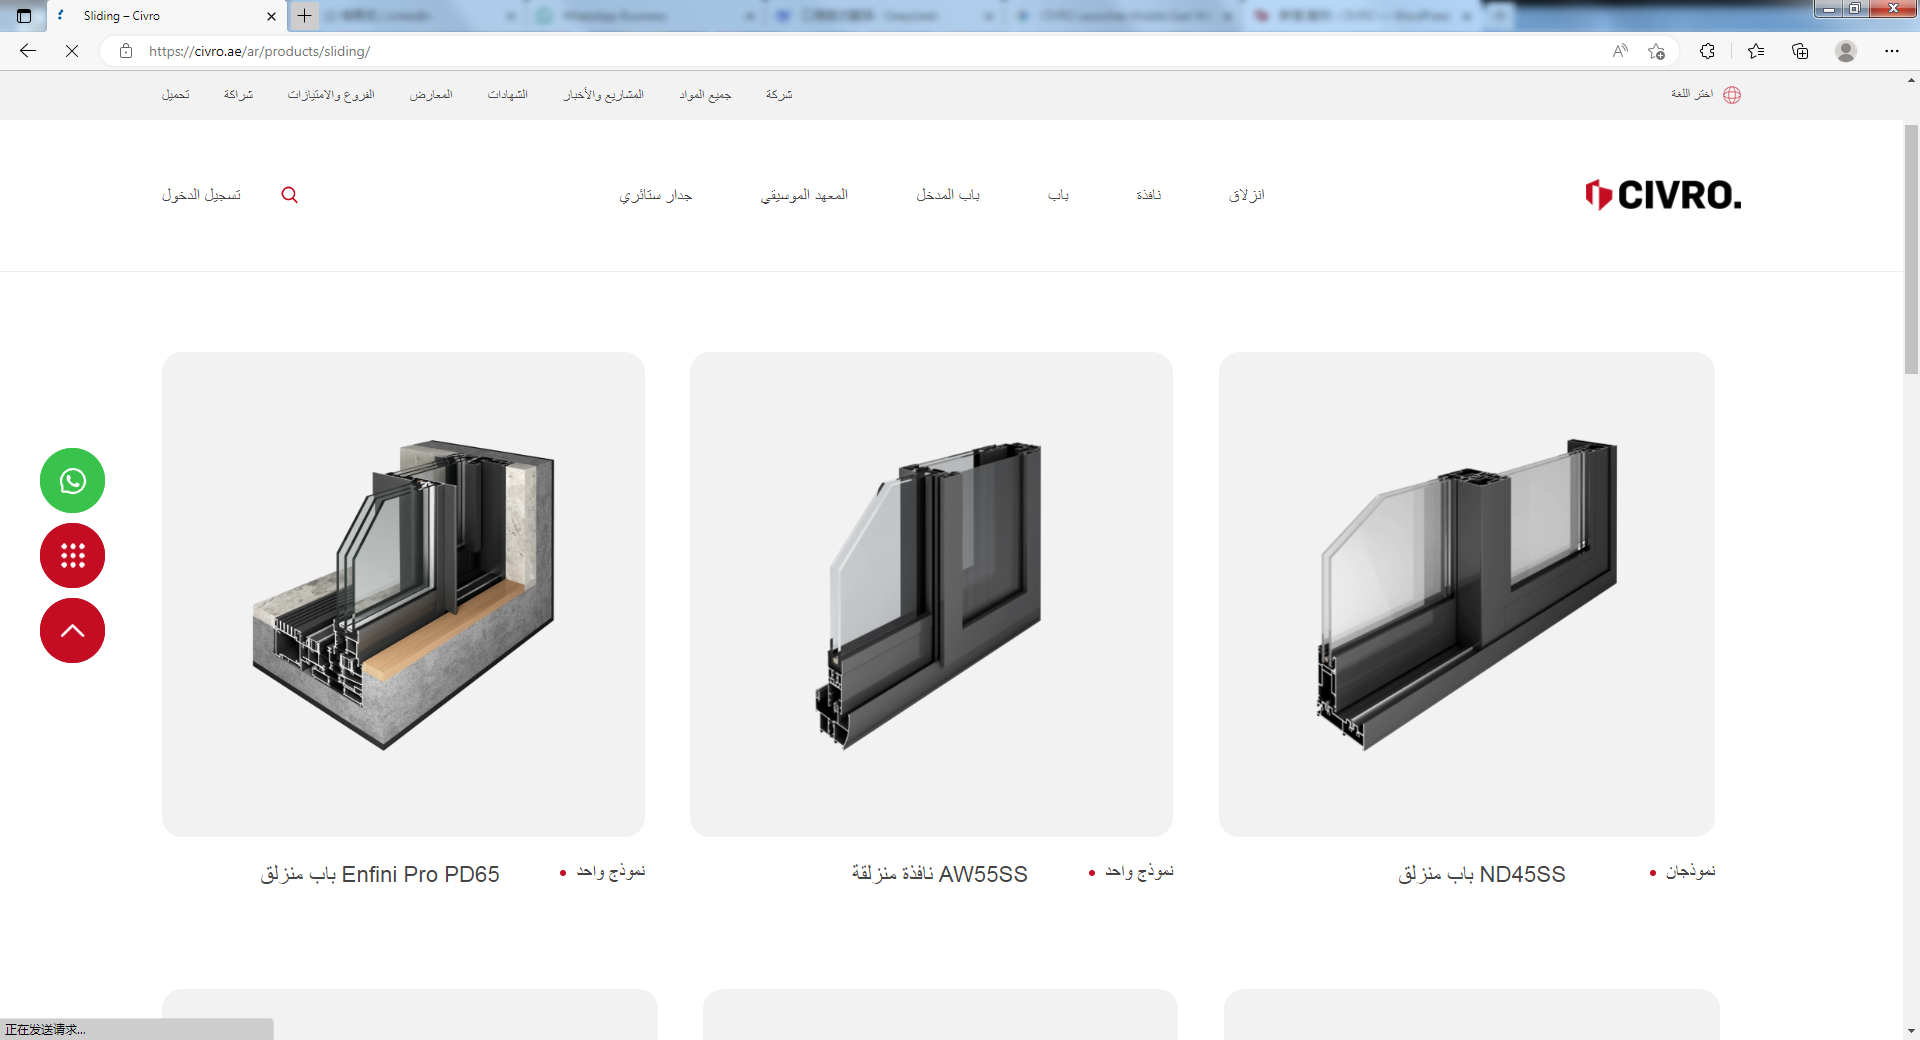Viewport: 1920px width, 1040px height.
Task: Open the جميع المواد top bar link
Action: coord(706,95)
